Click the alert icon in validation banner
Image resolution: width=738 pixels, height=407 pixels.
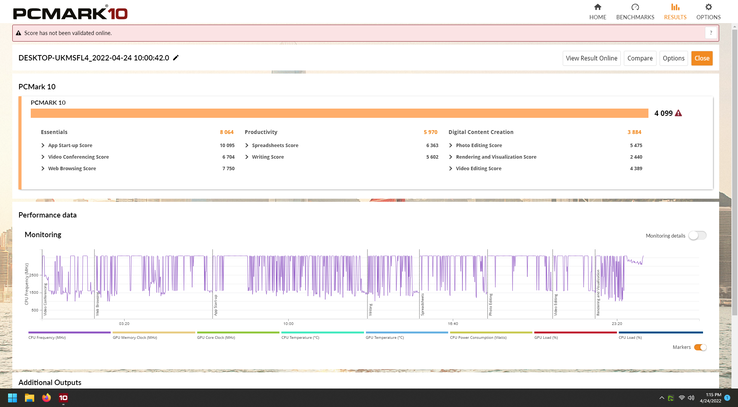point(18,33)
